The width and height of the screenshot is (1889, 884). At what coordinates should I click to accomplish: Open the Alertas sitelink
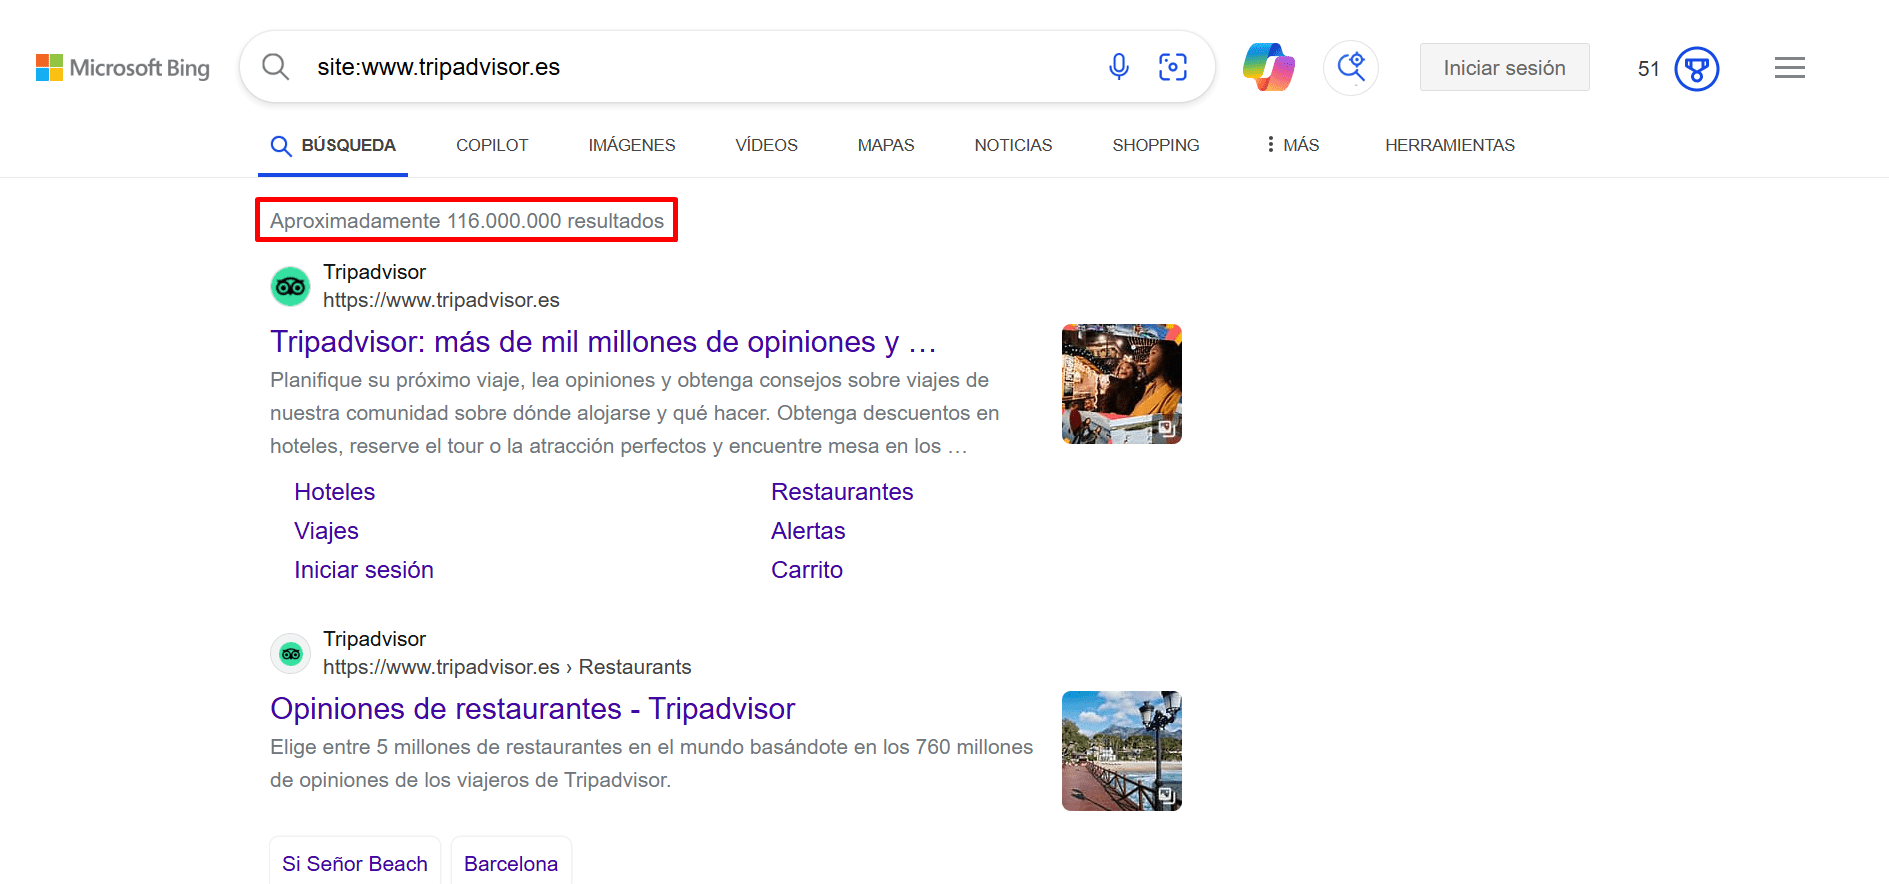tap(808, 531)
